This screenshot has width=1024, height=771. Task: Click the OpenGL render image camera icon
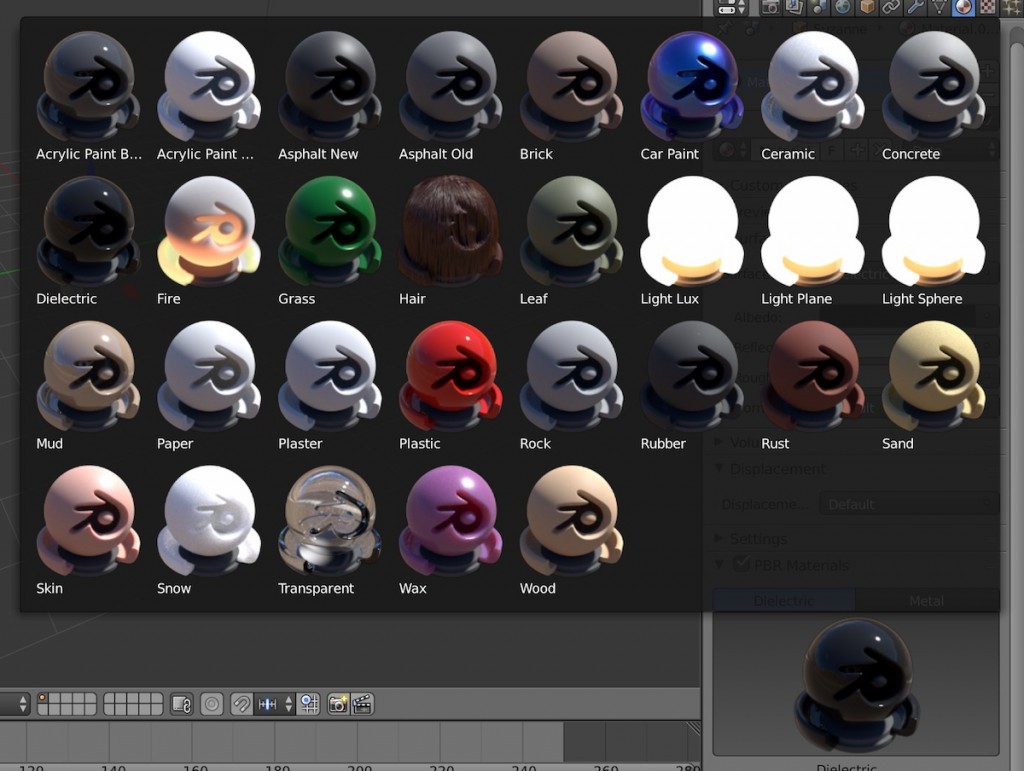338,704
